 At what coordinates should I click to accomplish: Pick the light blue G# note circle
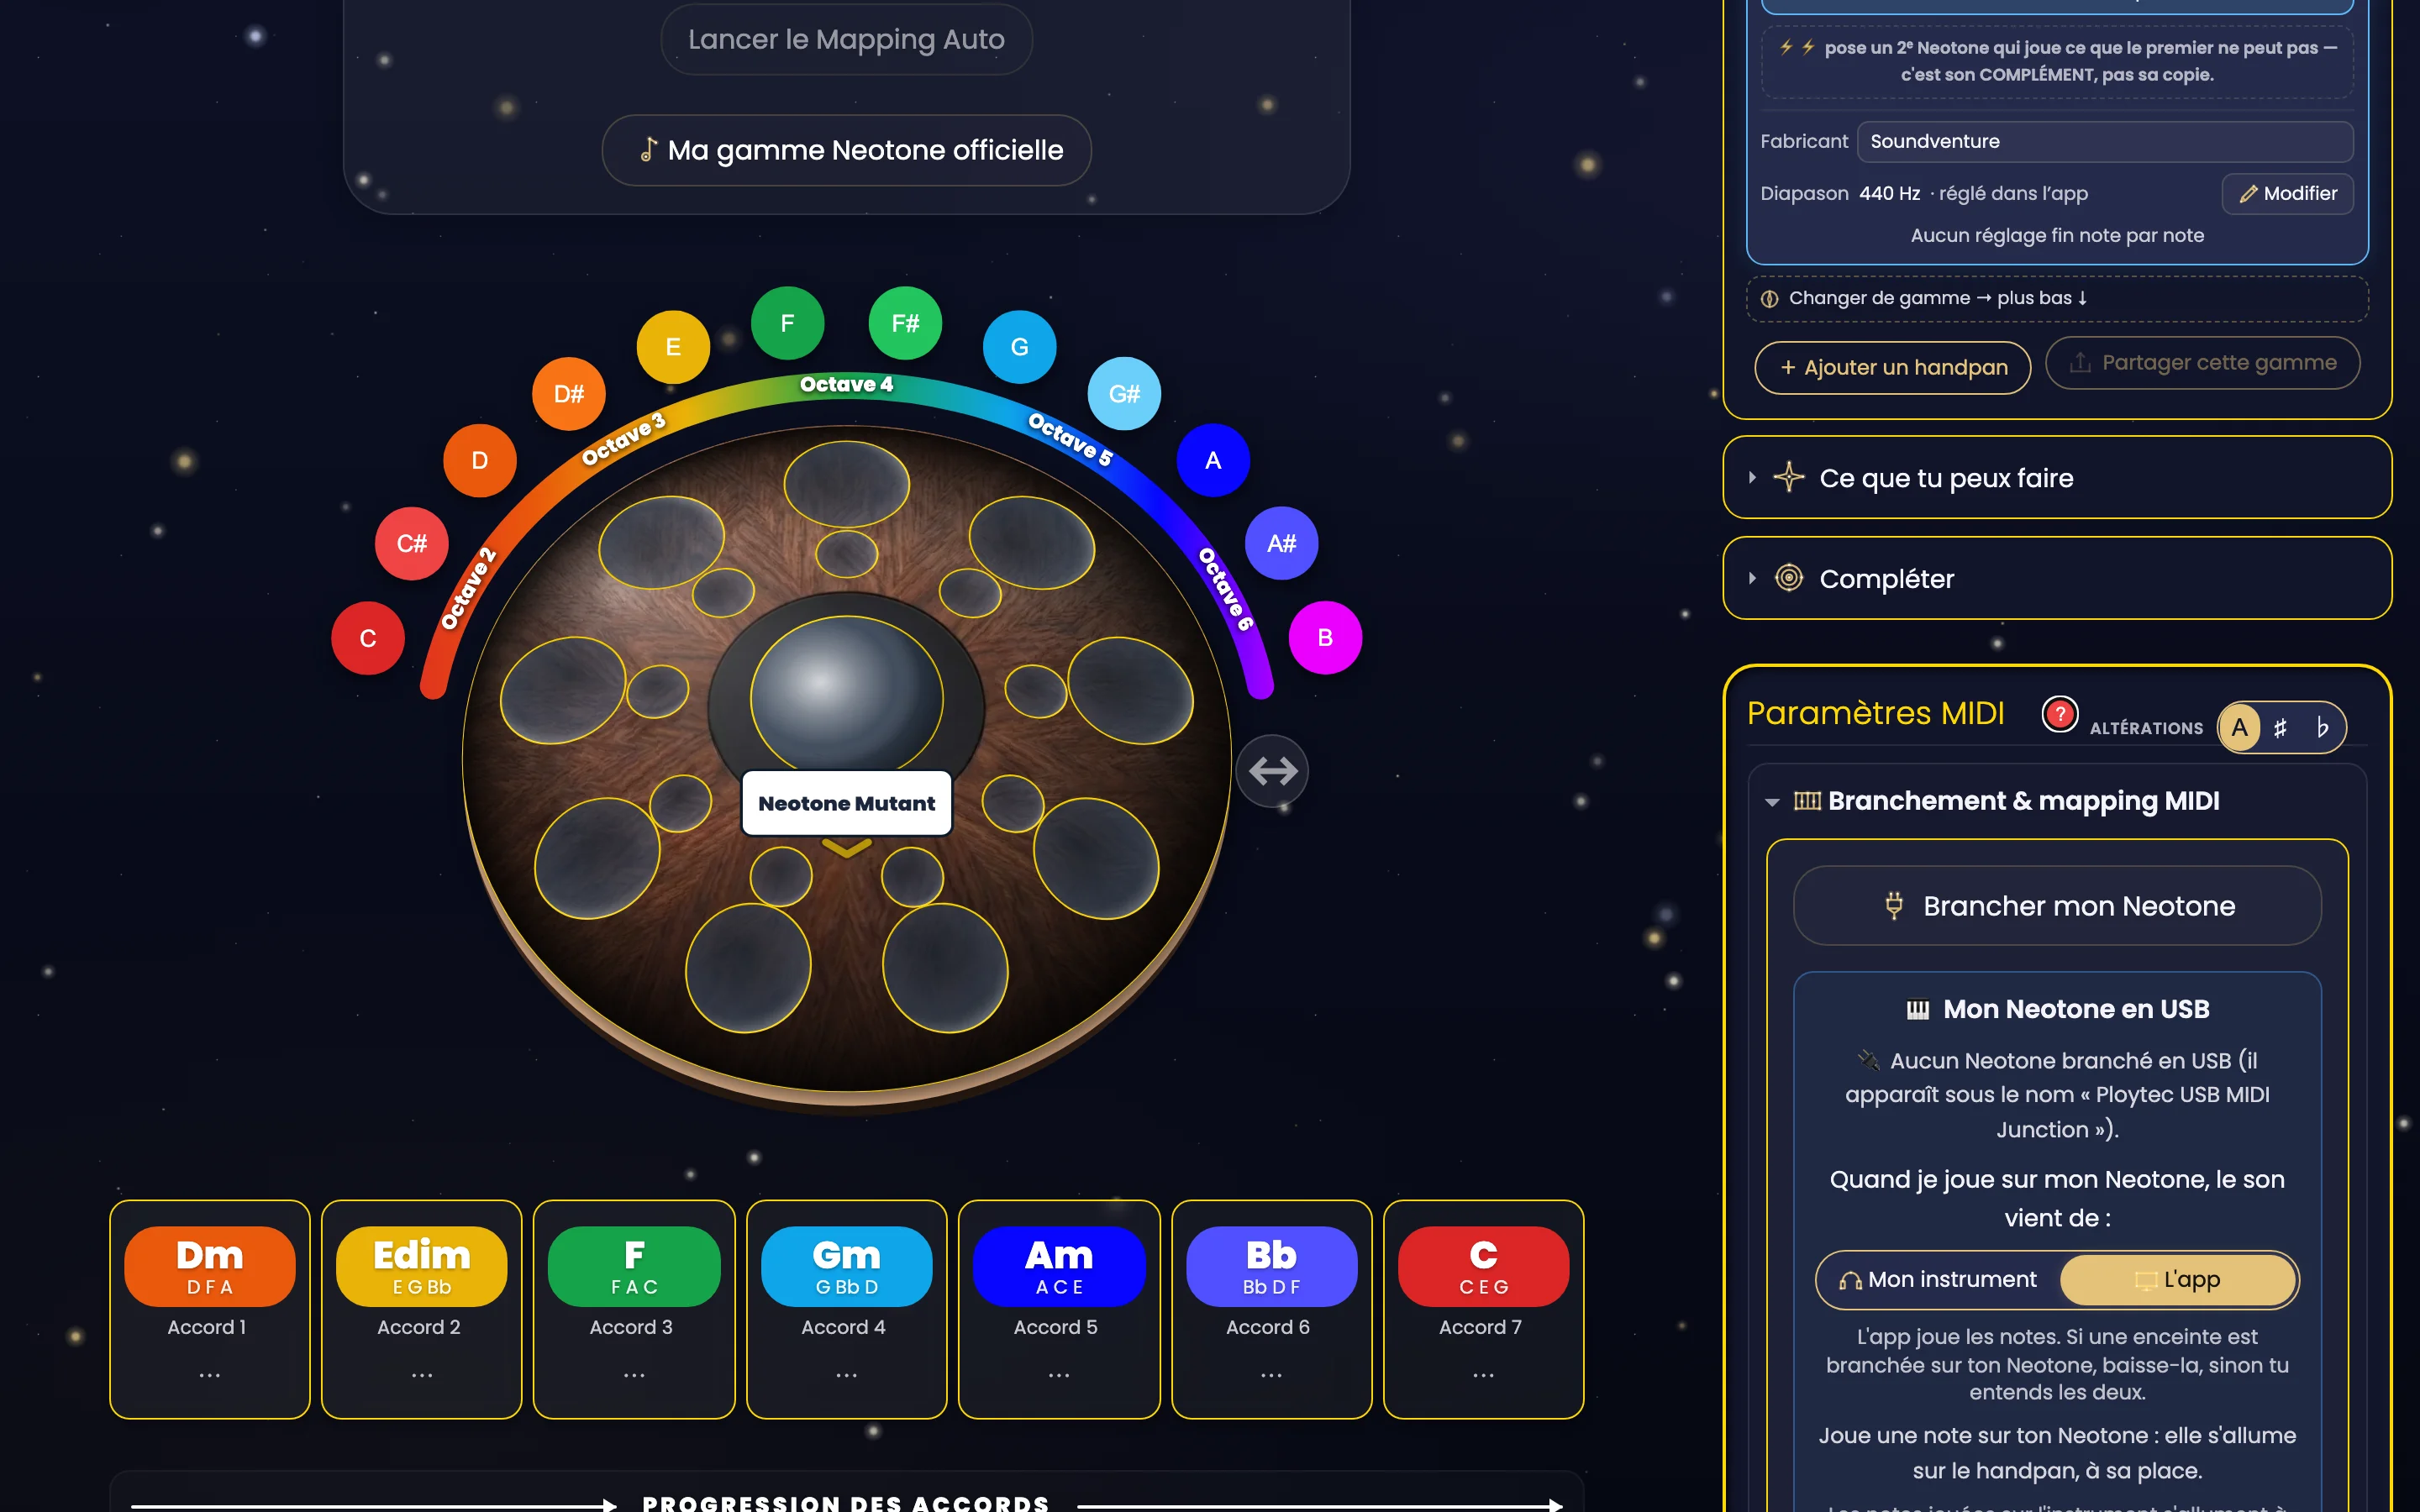pyautogui.click(x=1124, y=393)
